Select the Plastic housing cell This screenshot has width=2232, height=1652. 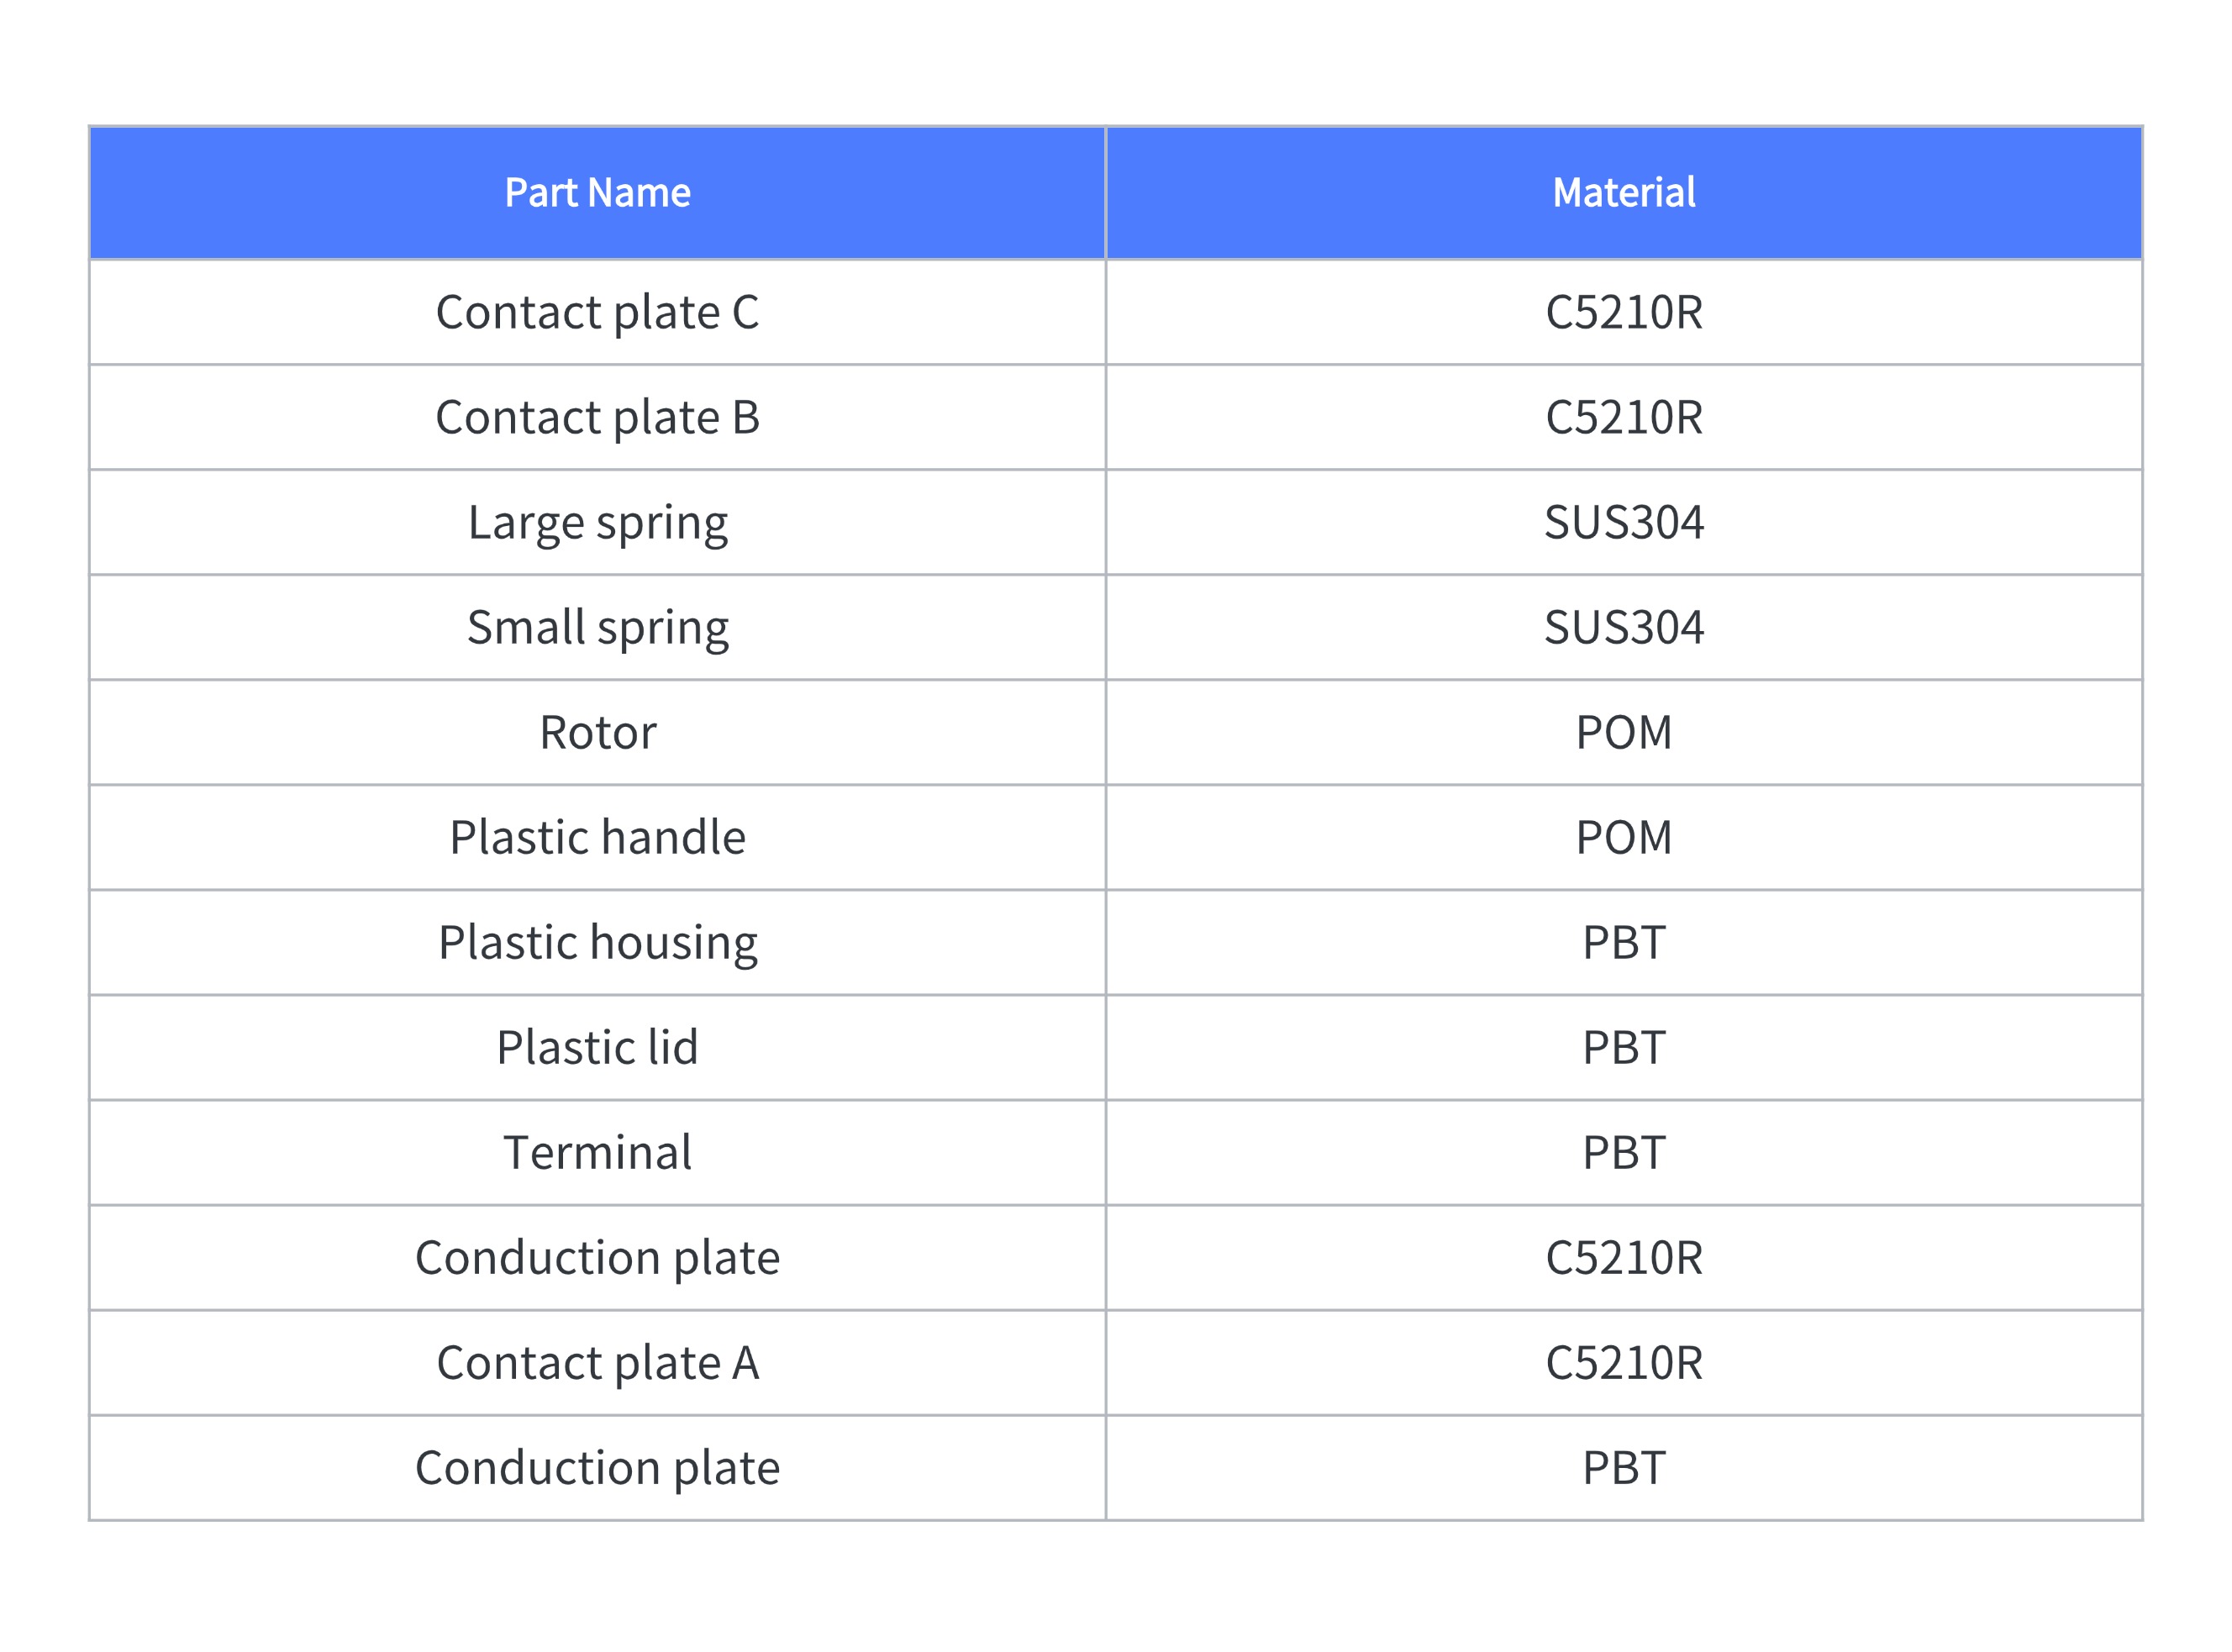click(597, 942)
